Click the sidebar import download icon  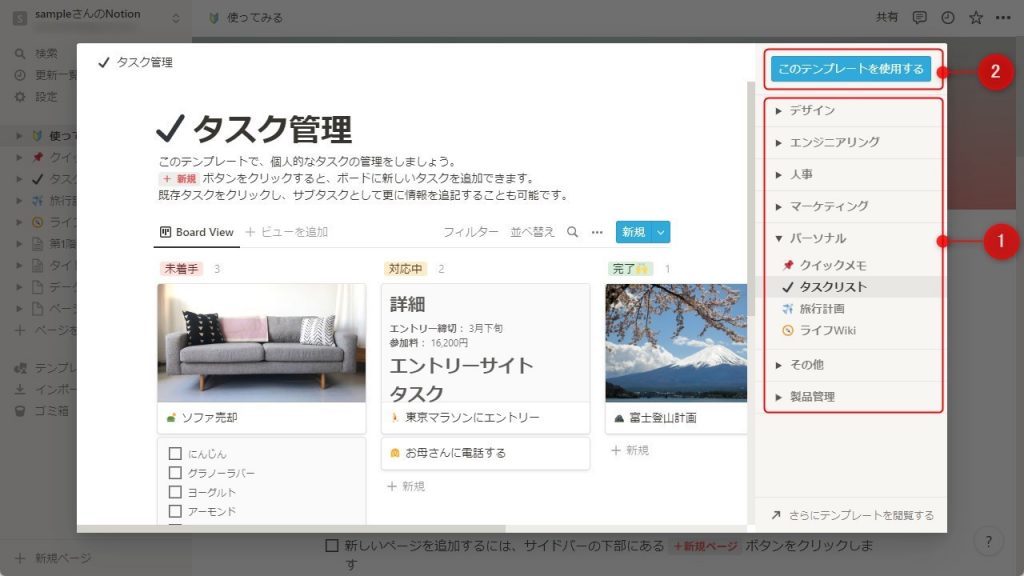(20, 389)
